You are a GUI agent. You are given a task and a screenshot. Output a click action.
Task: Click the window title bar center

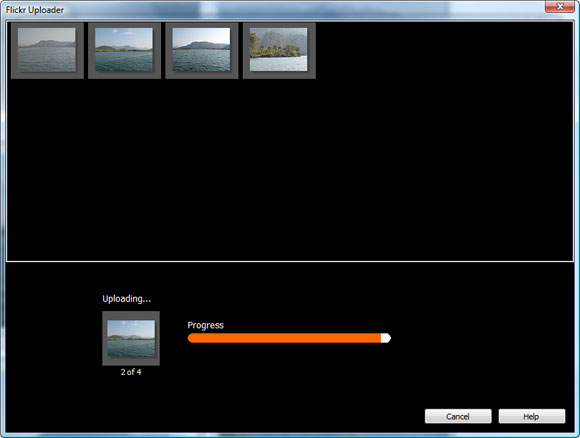coord(290,10)
